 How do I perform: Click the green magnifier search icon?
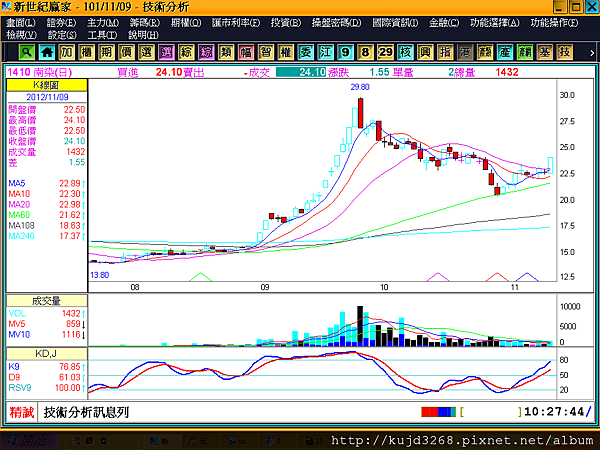coord(27,52)
